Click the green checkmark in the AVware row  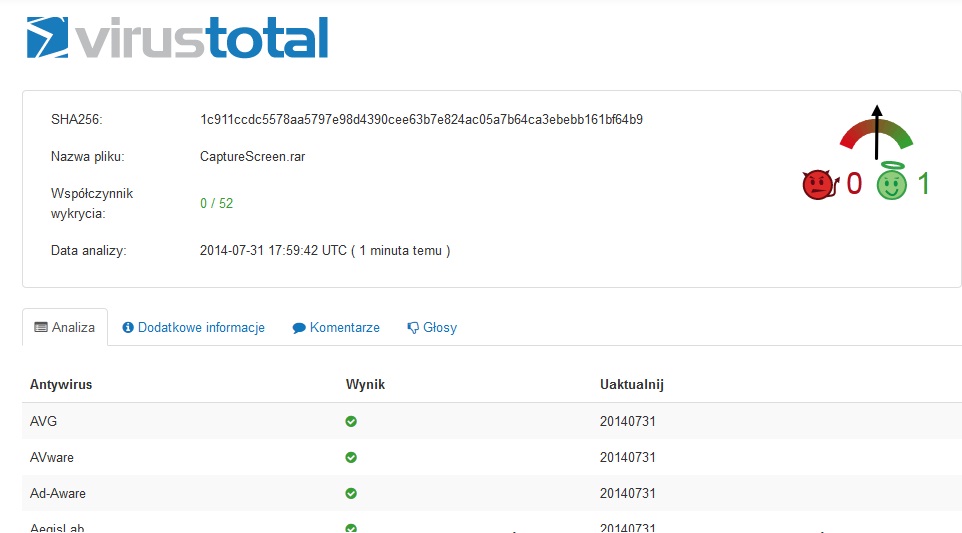[x=351, y=458]
